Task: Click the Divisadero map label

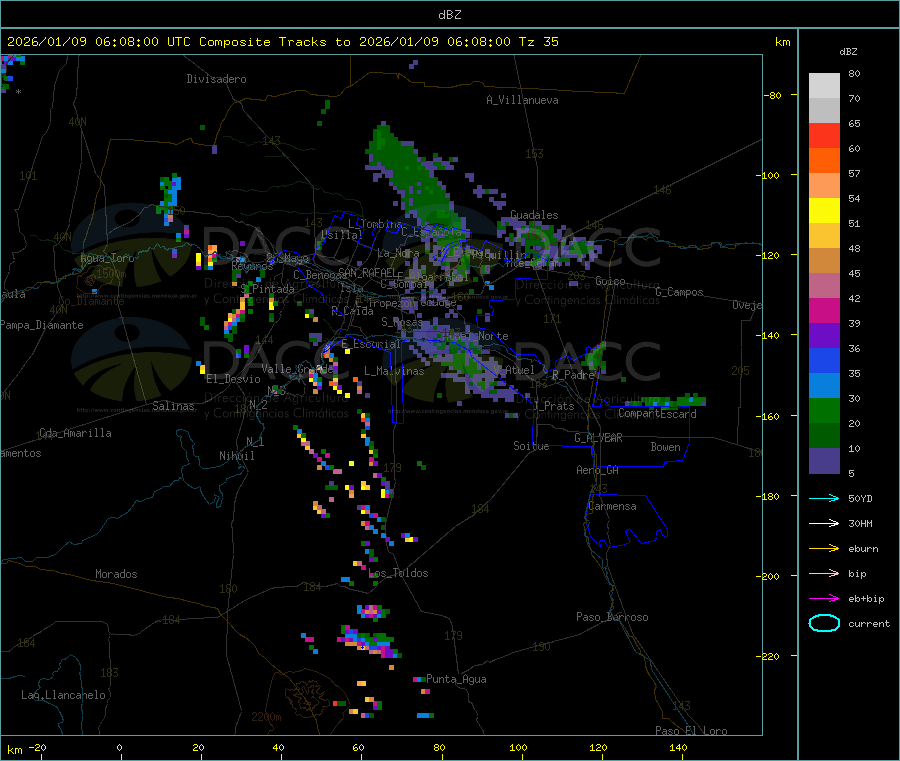Action: (x=216, y=79)
